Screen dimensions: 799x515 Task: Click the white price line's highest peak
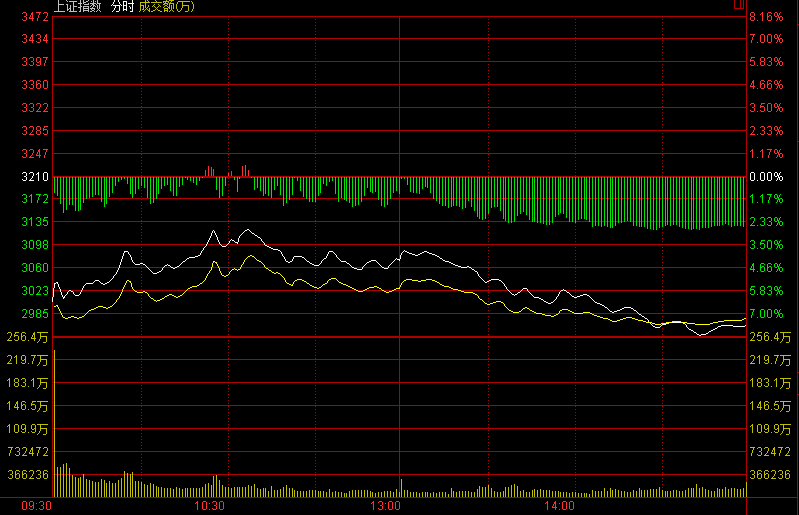click(214, 231)
